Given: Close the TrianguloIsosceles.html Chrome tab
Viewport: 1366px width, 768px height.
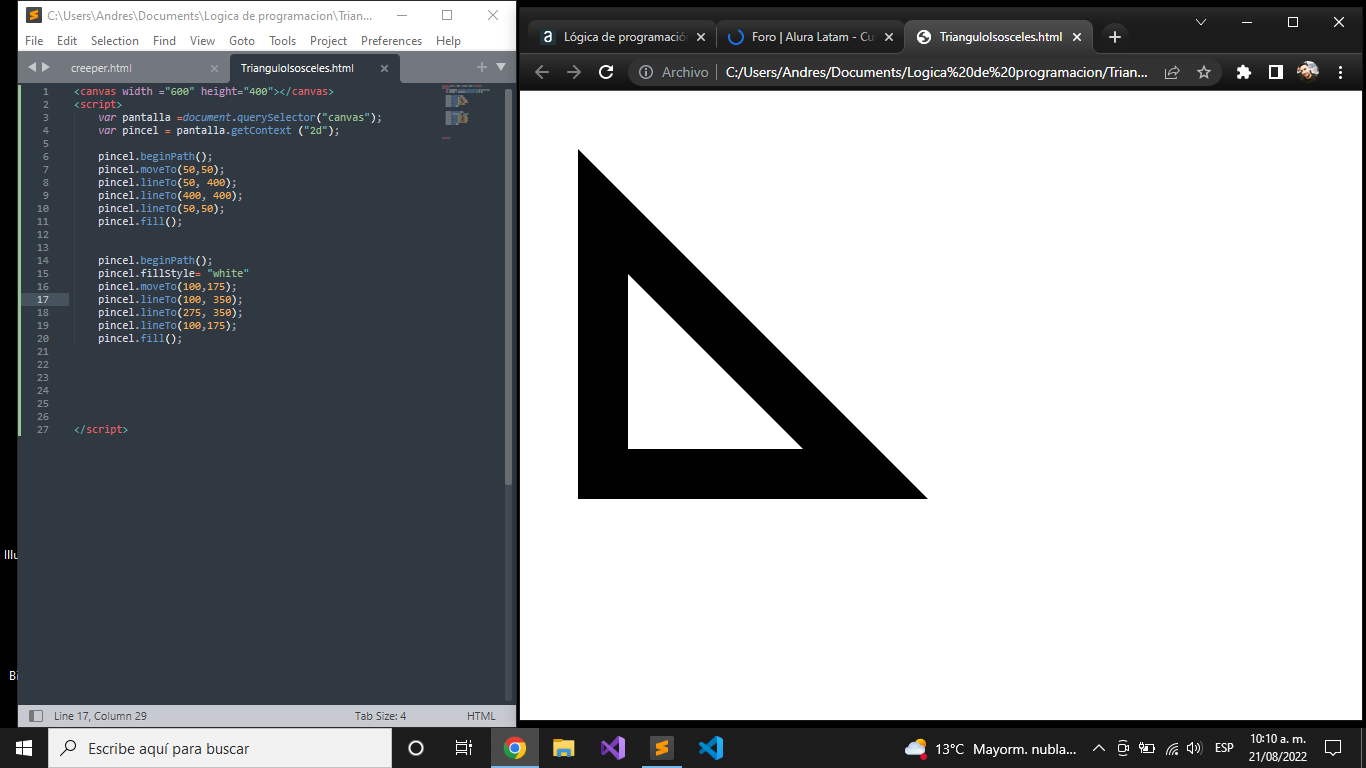Looking at the screenshot, I should [1077, 37].
